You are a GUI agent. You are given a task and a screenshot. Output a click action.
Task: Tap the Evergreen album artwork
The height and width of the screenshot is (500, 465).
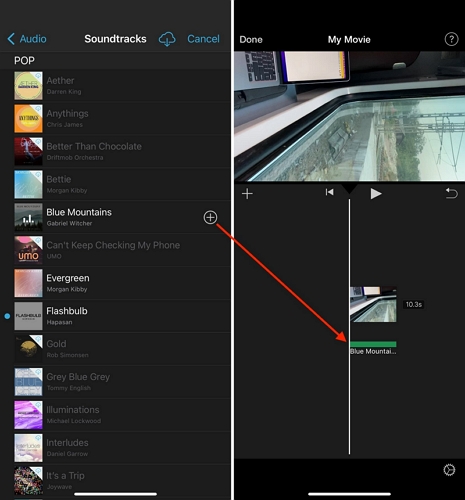click(28, 283)
